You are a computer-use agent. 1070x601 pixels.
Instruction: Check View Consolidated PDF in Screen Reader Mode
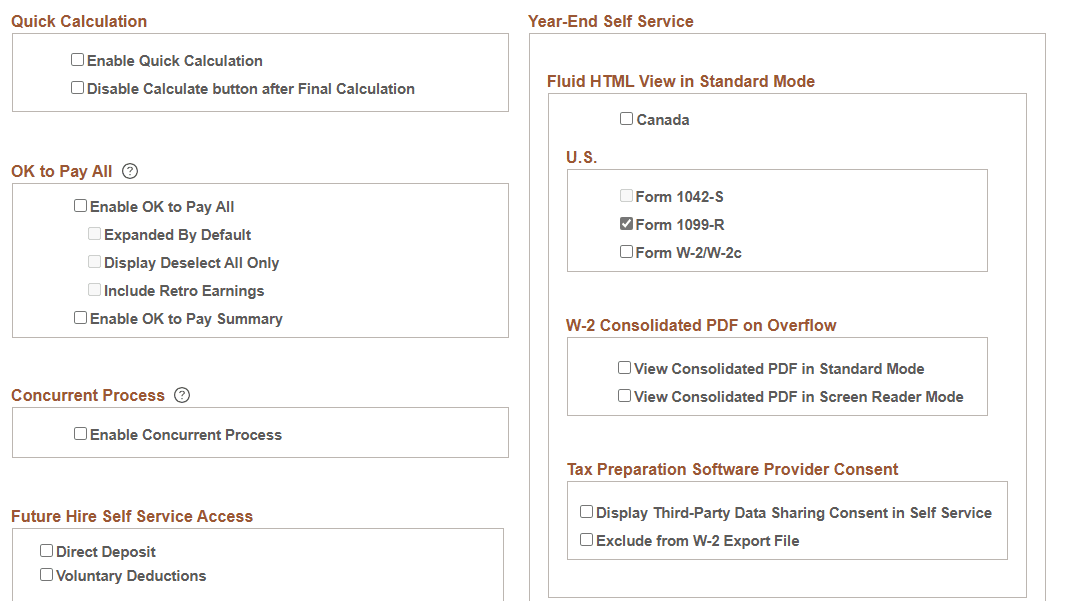624,395
